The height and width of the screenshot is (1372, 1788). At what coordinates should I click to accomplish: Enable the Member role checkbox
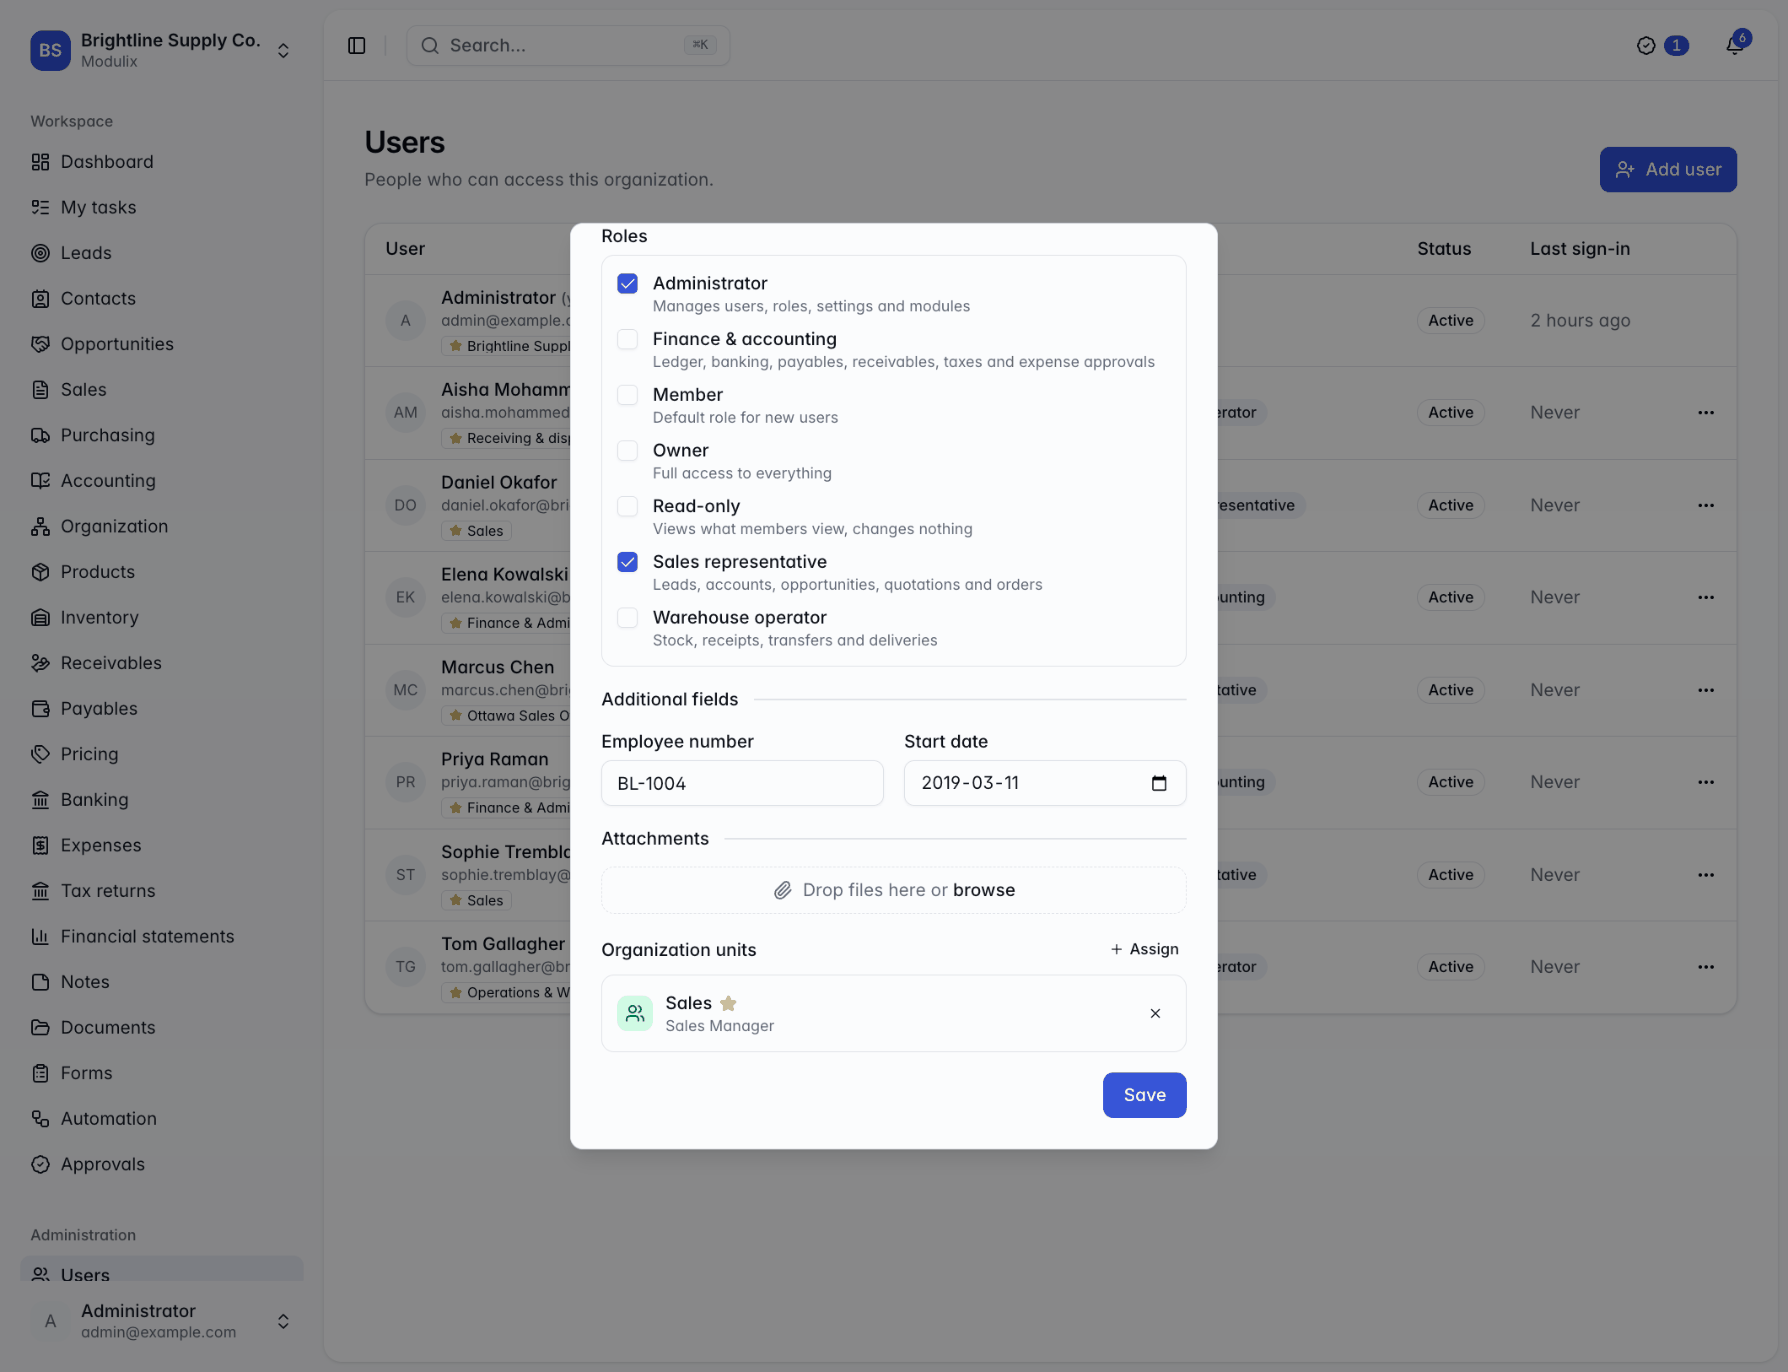point(628,395)
